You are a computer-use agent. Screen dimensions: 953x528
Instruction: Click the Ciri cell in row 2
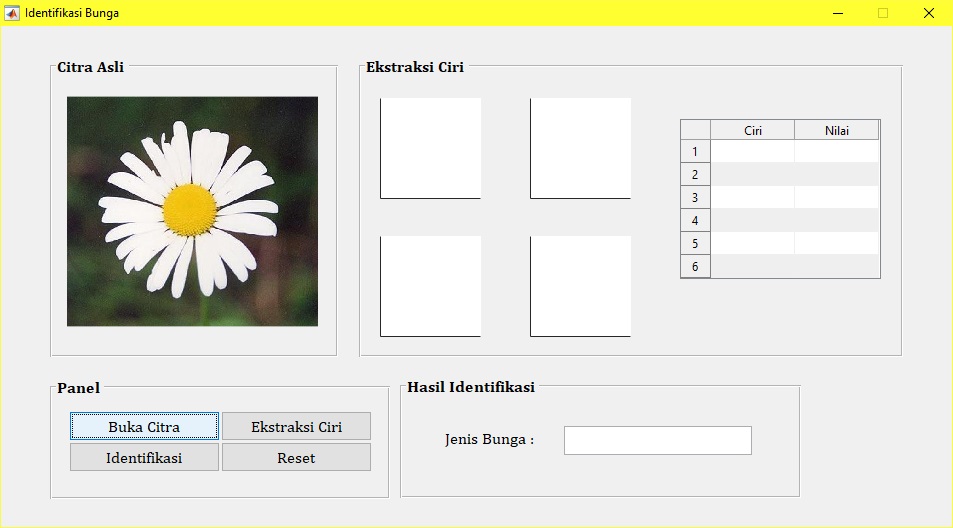coord(752,175)
